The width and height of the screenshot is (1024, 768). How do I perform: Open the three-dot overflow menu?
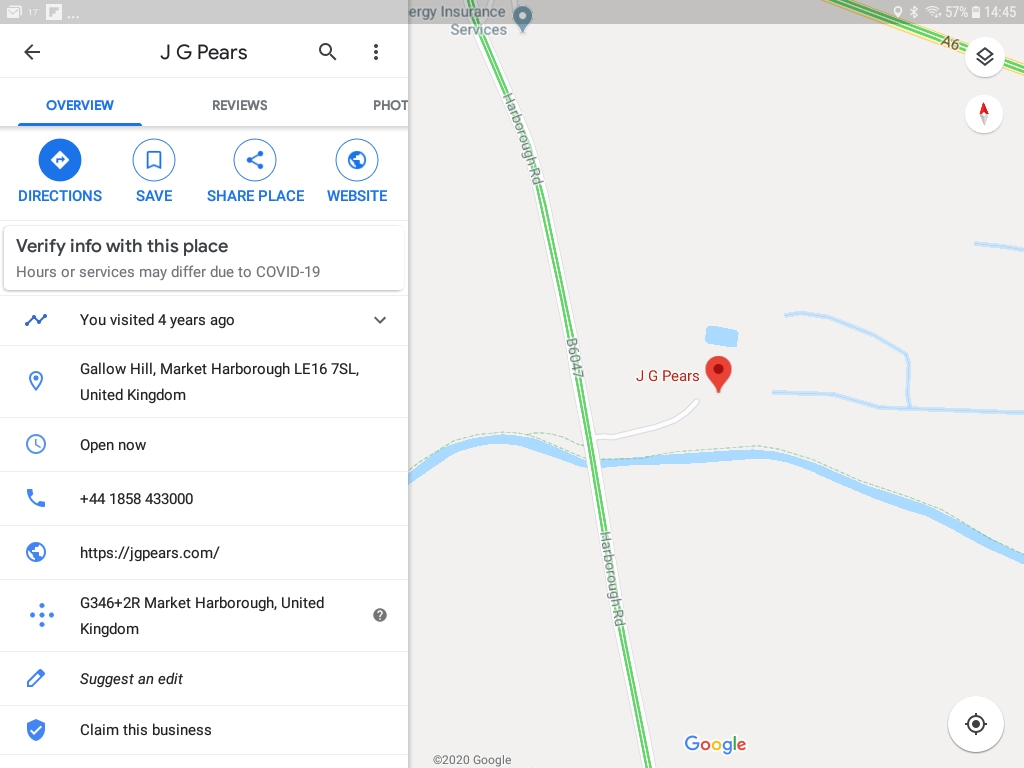(376, 52)
